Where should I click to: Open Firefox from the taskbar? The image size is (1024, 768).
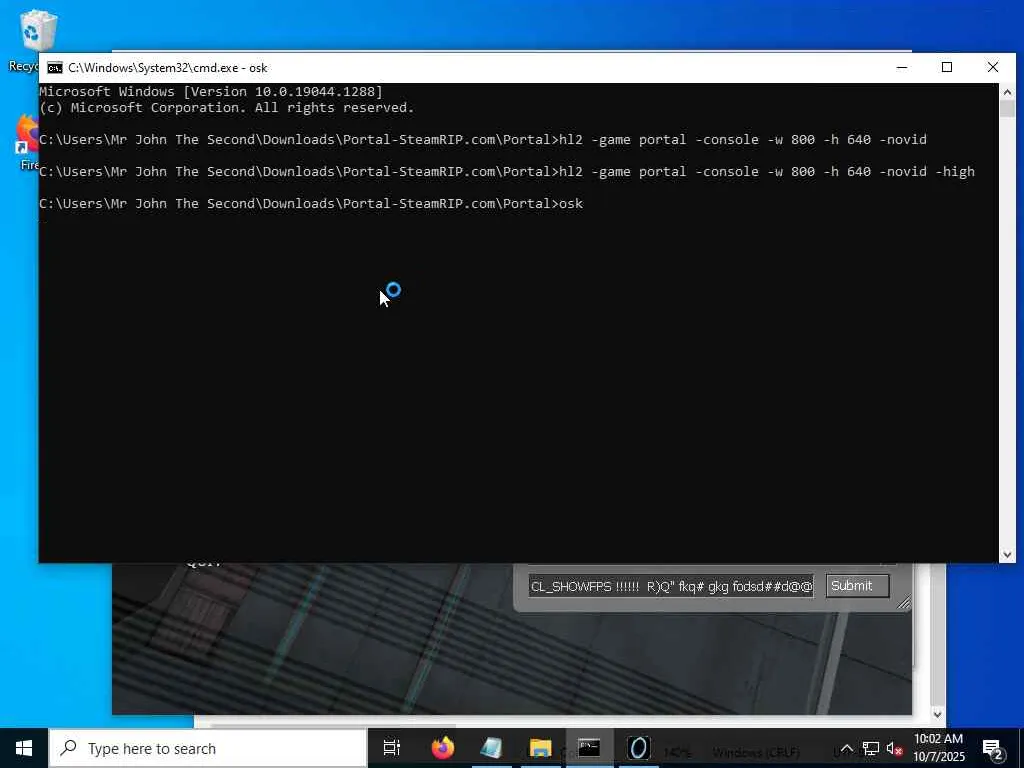pyautogui.click(x=443, y=748)
